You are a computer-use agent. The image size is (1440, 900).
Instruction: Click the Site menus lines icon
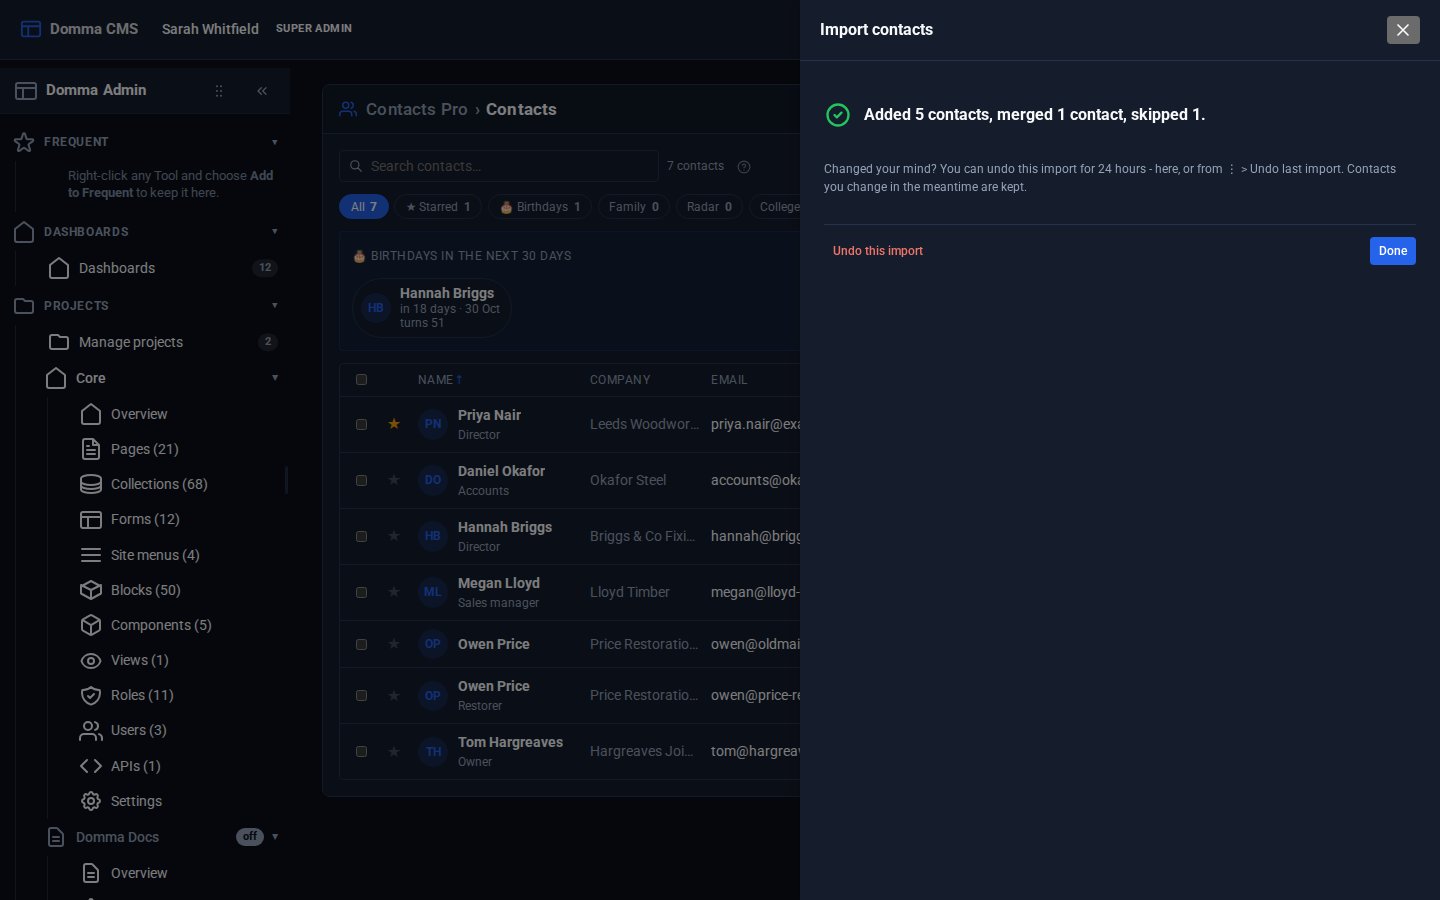point(91,555)
